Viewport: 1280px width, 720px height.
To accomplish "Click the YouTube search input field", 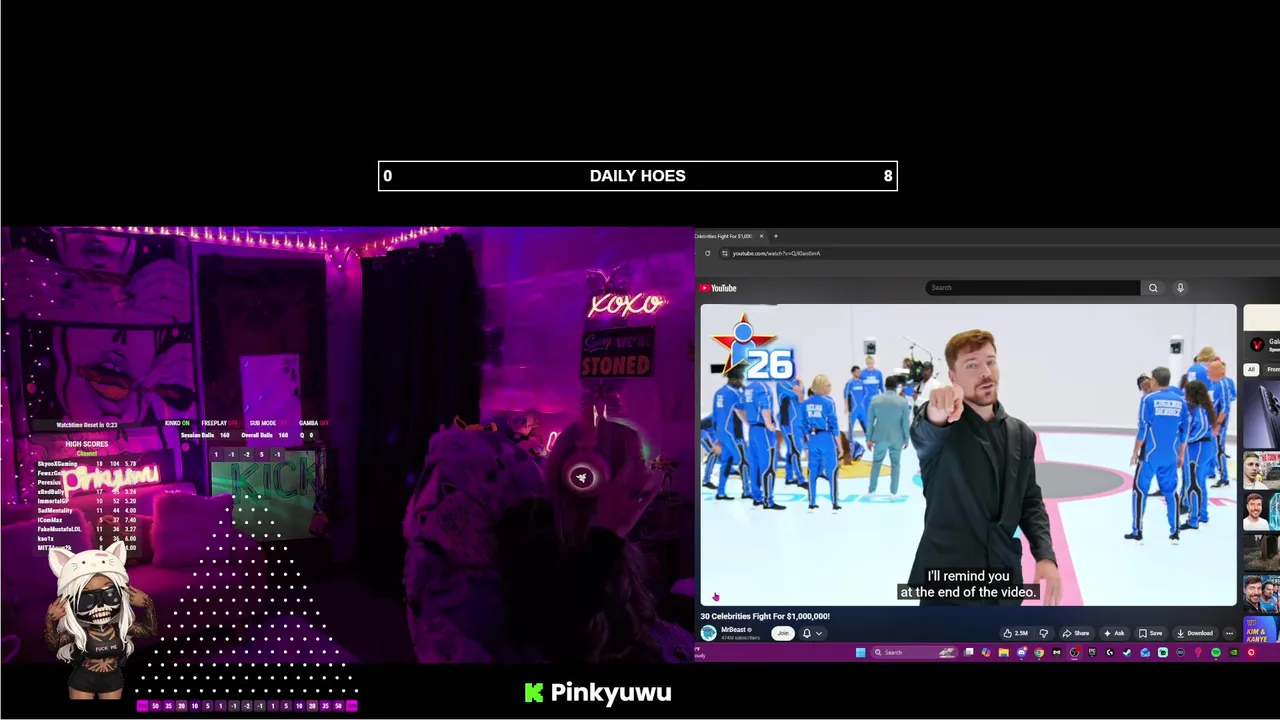I will [1033, 288].
